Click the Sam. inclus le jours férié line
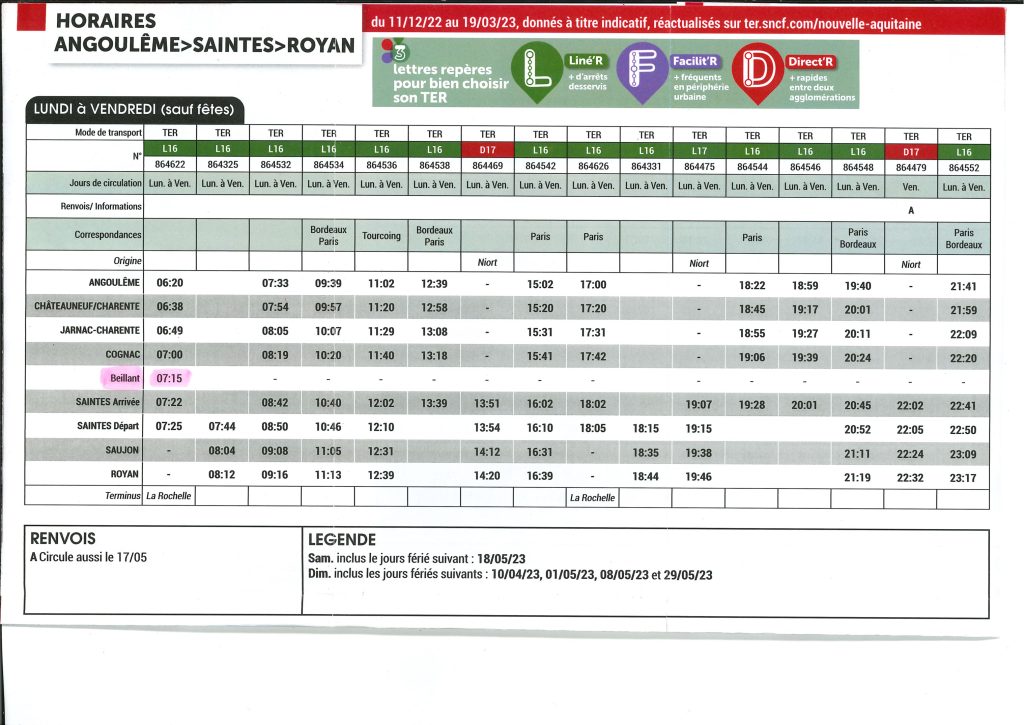This screenshot has height=725, width=1024. (x=417, y=559)
